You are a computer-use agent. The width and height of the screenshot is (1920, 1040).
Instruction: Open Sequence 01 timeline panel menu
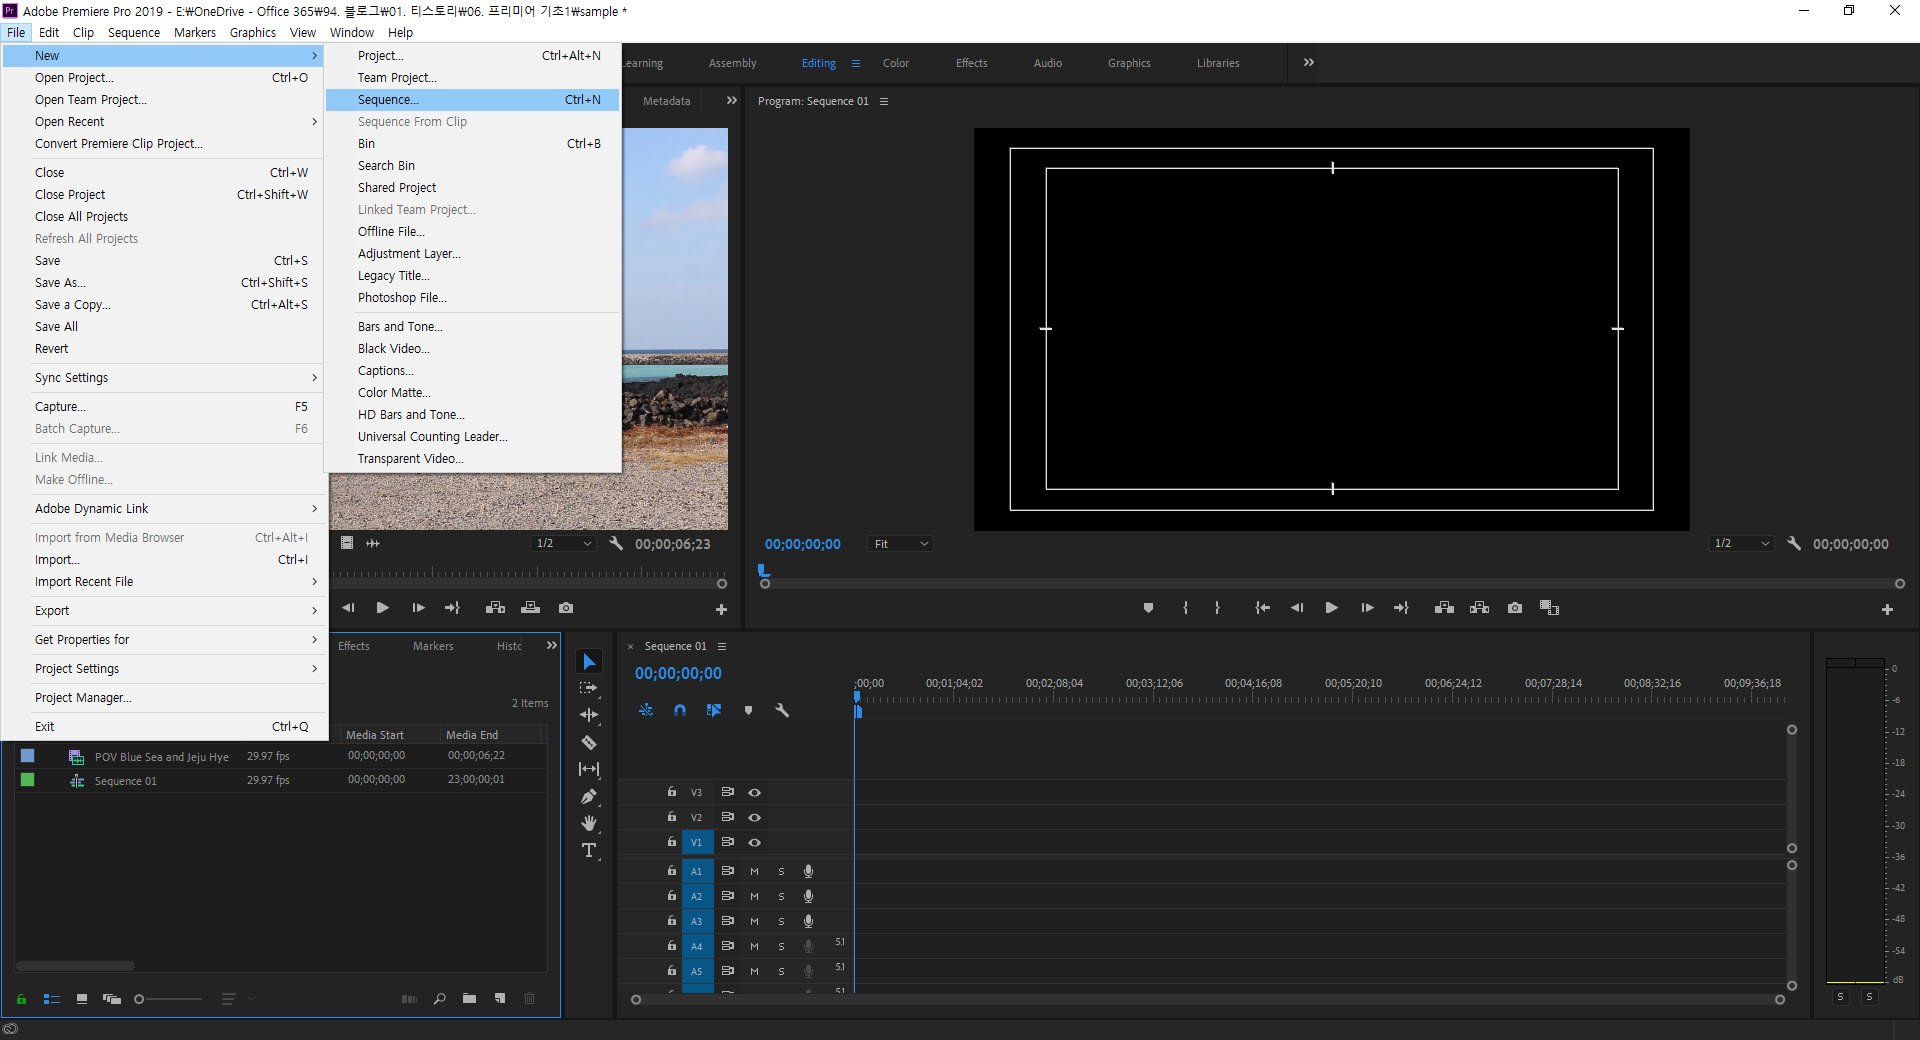[722, 646]
